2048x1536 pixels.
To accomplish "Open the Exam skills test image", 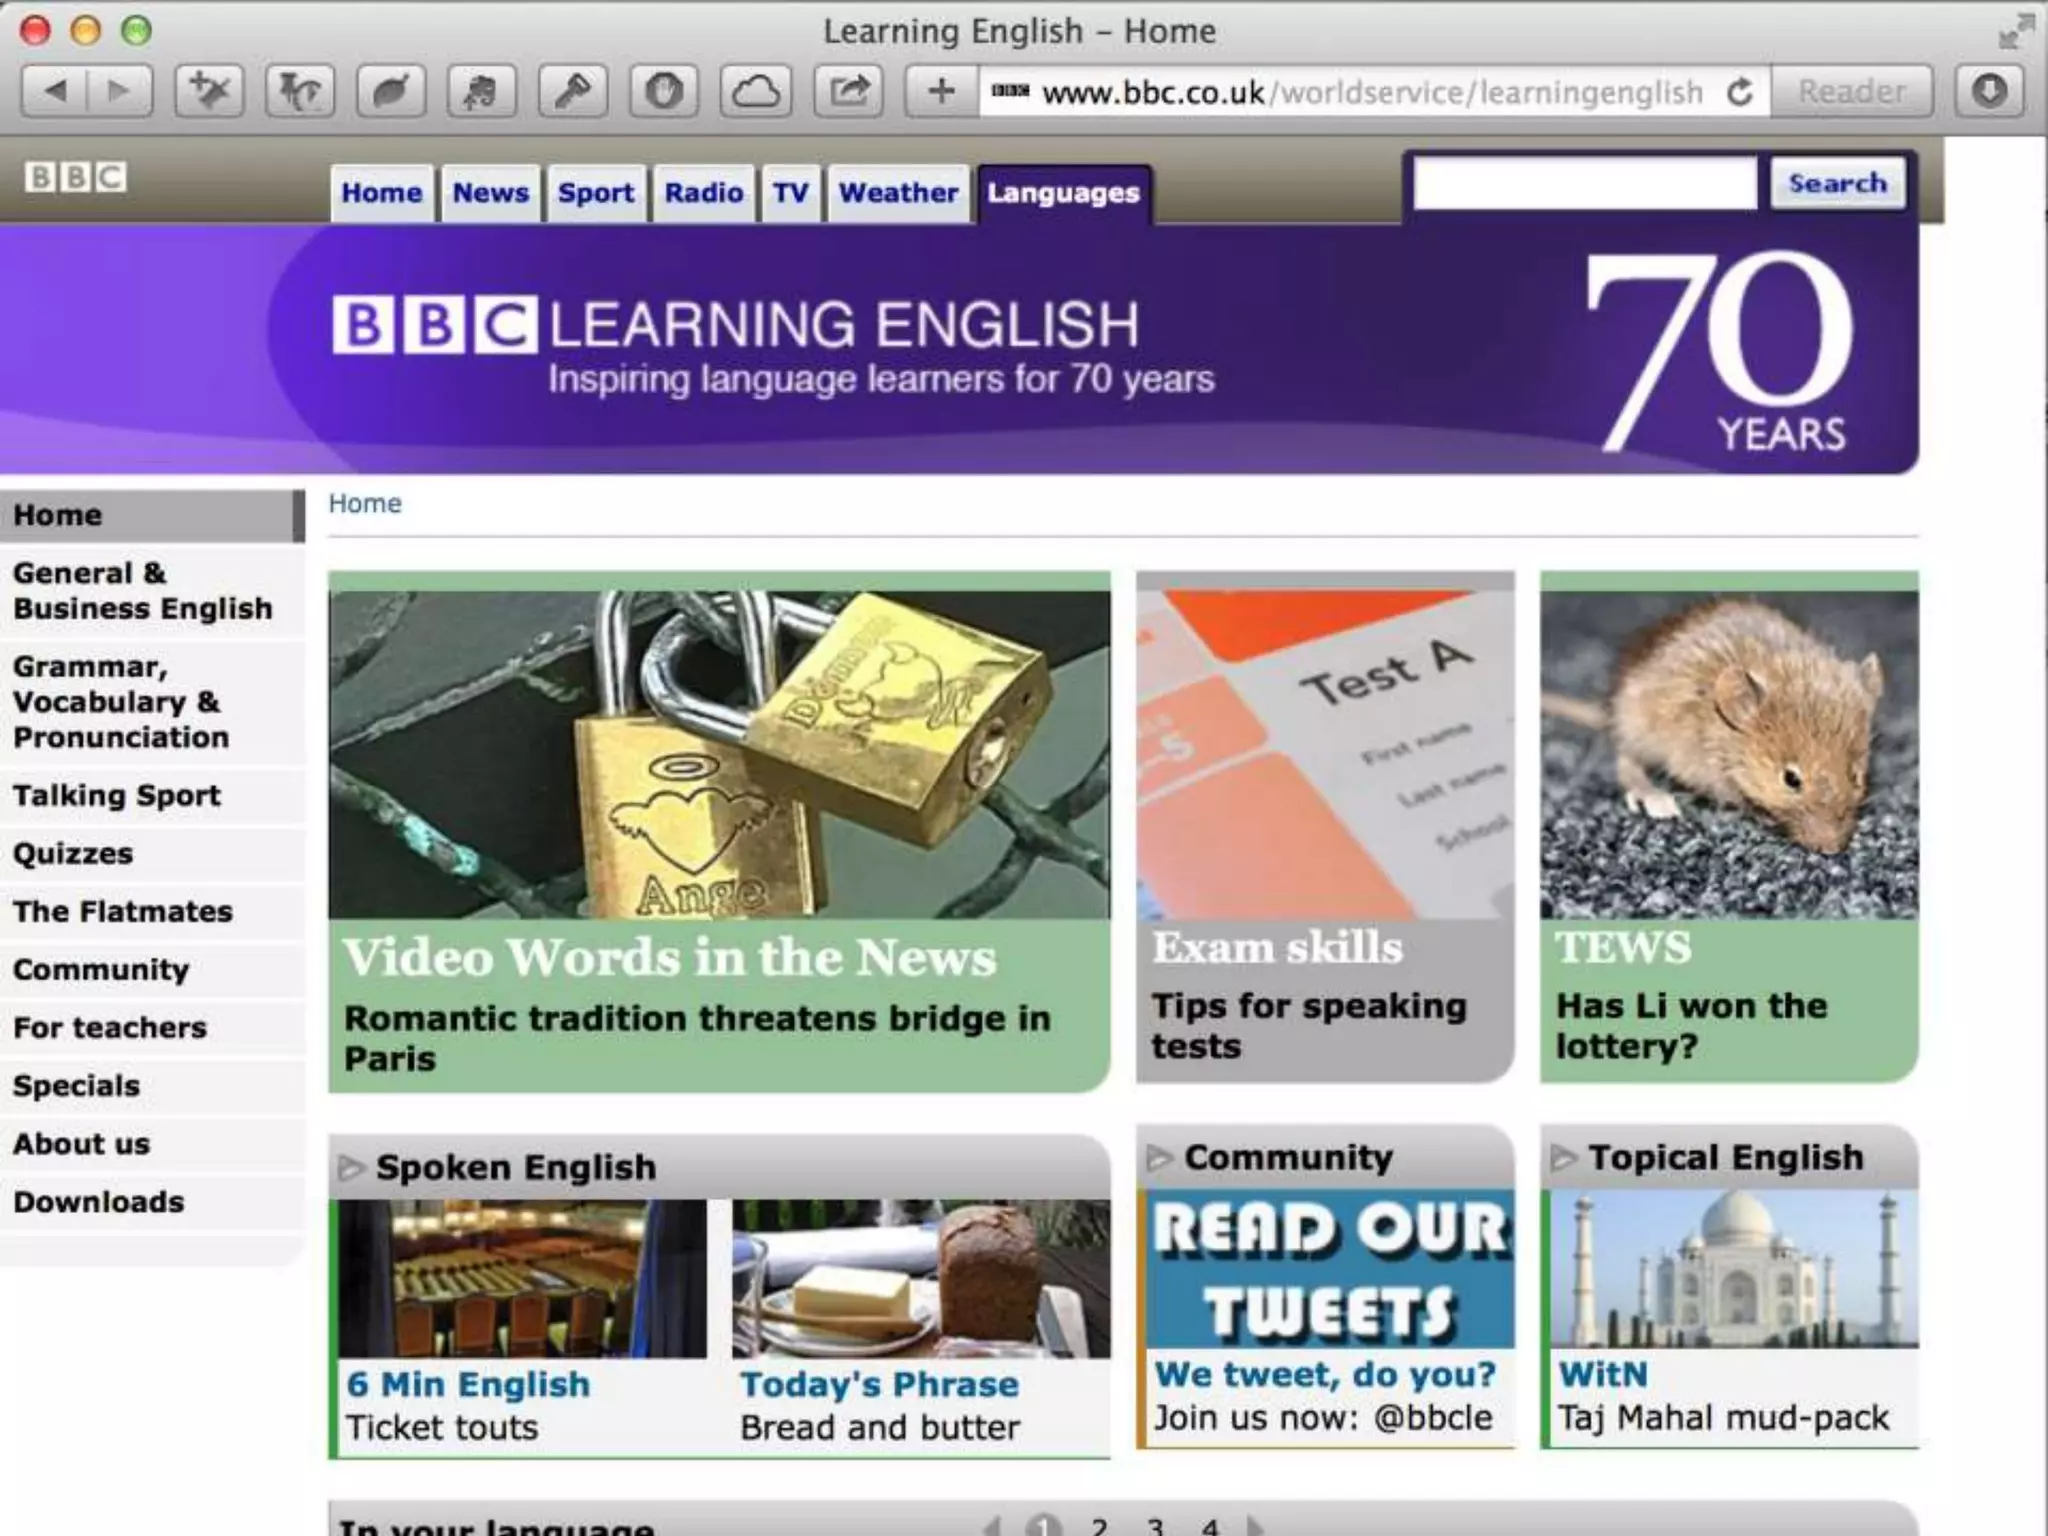I will [1324, 752].
